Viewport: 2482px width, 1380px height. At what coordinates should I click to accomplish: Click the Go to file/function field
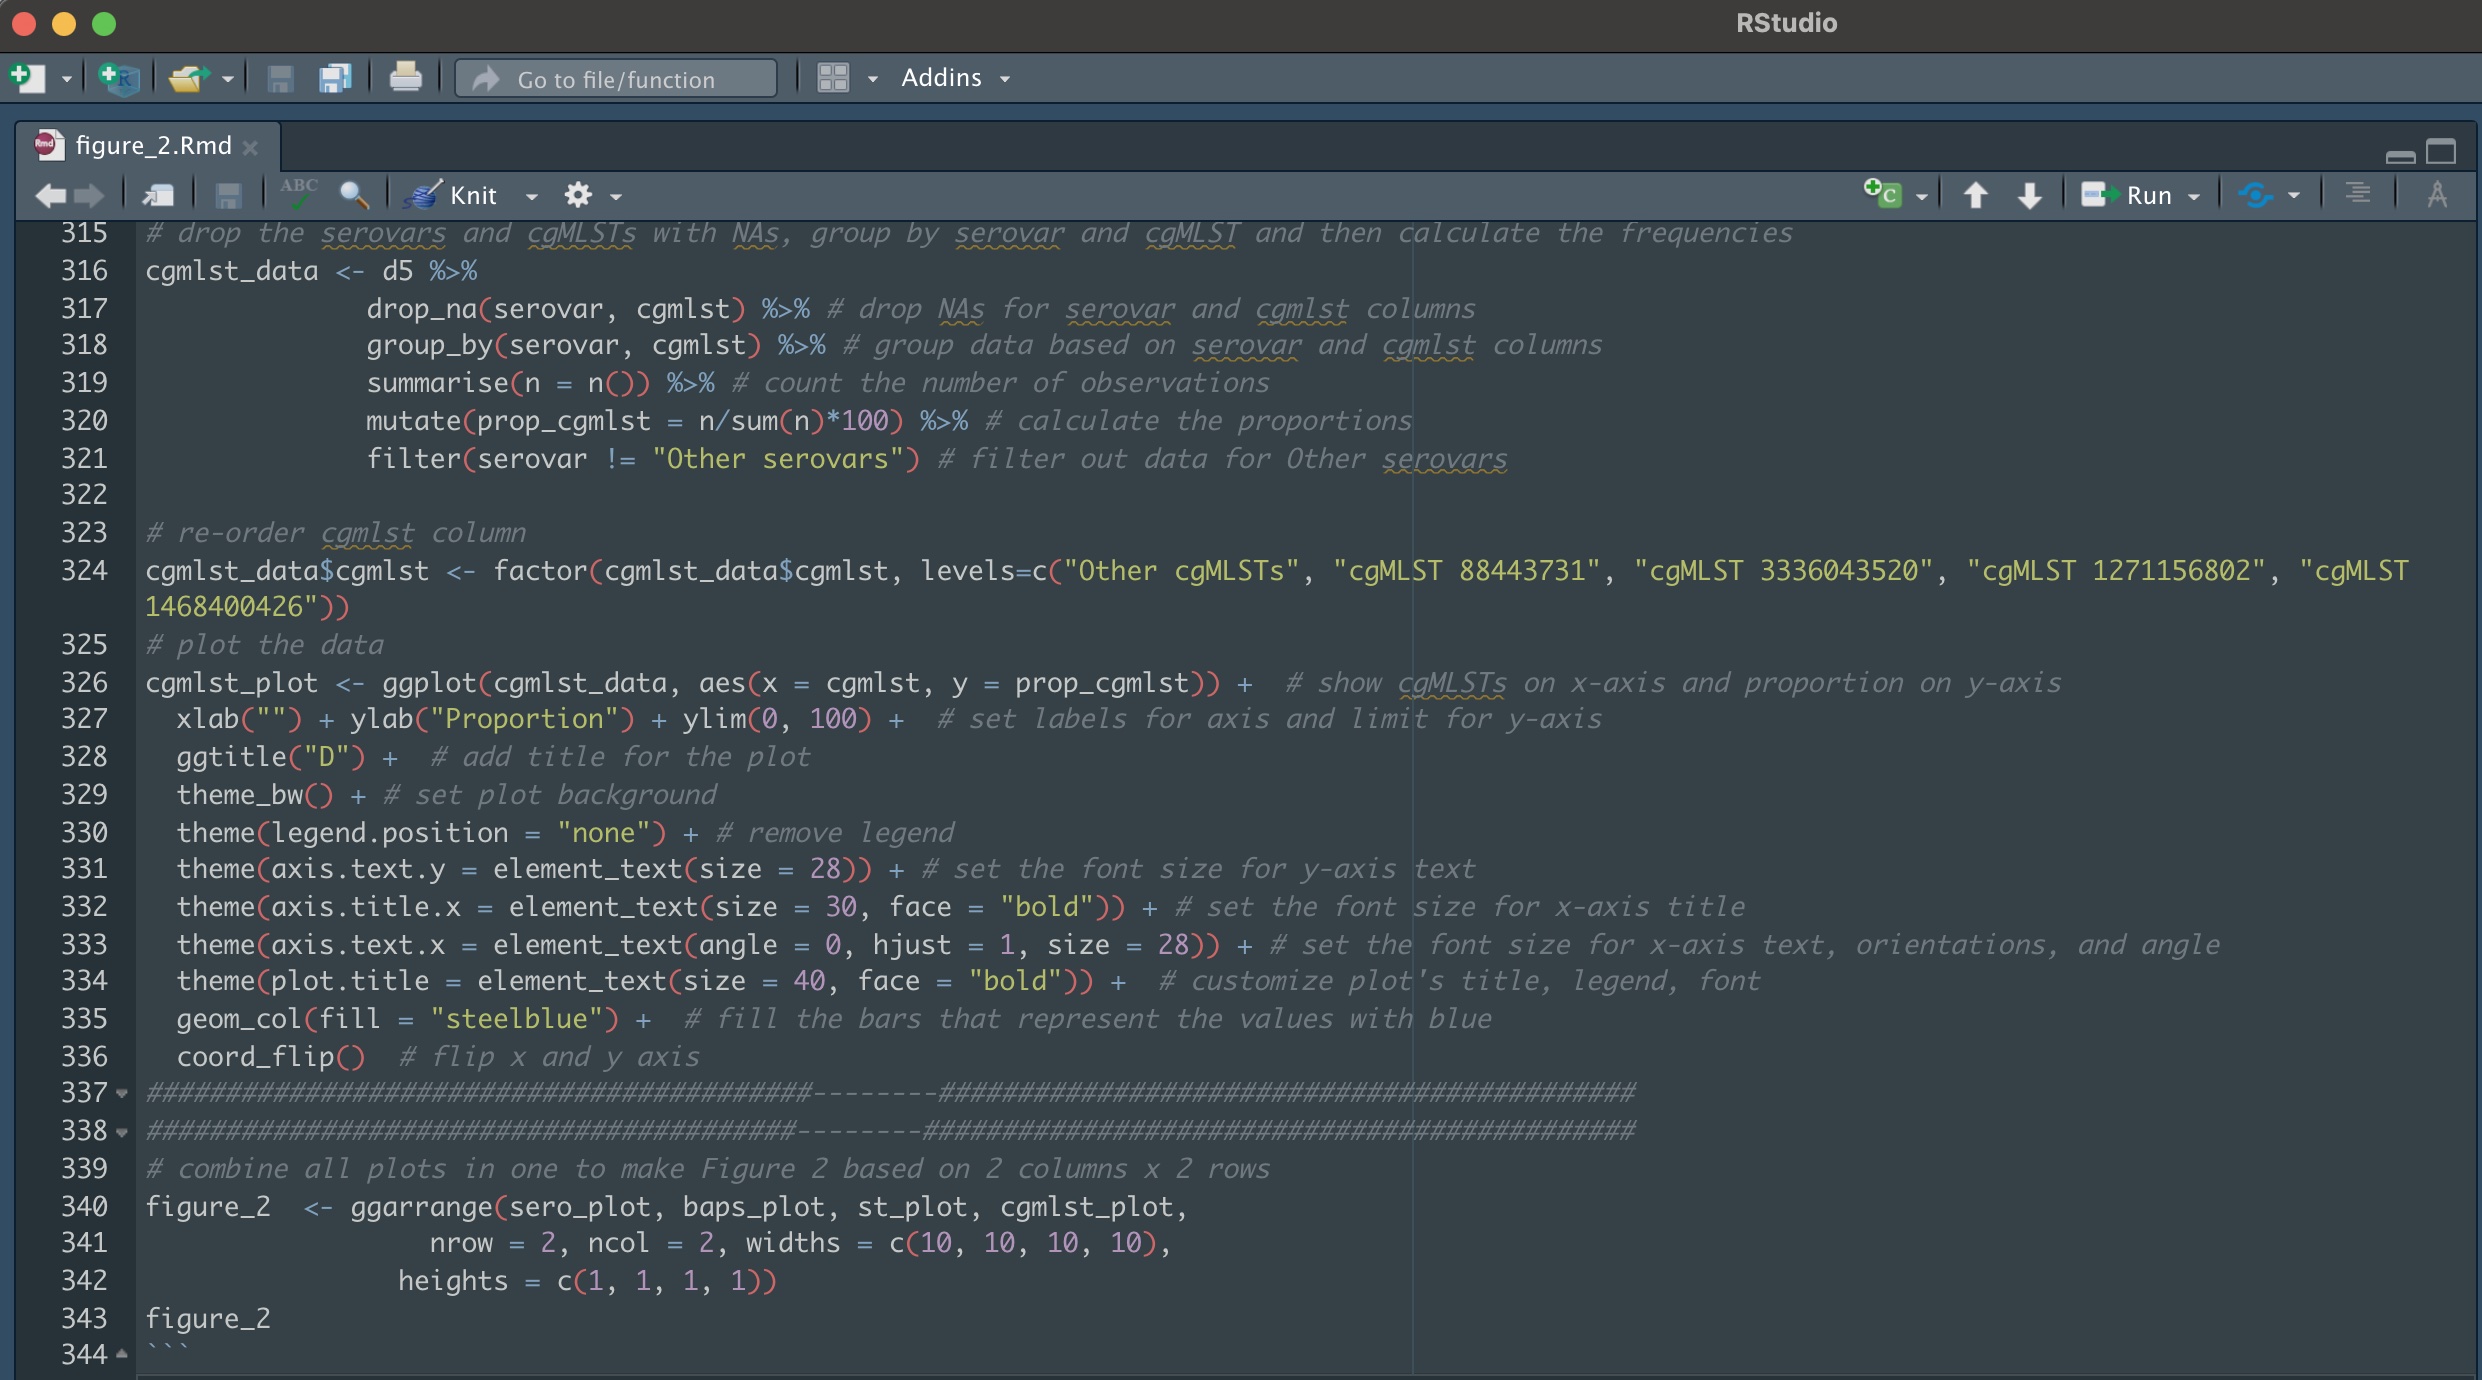coord(616,79)
